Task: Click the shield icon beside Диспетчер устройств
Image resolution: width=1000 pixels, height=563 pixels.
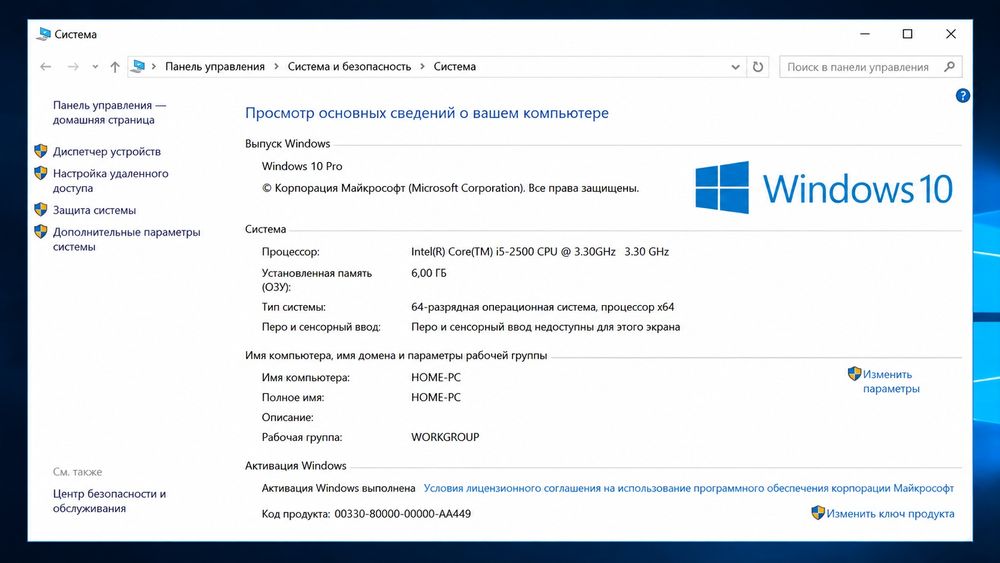Action: pos(41,151)
